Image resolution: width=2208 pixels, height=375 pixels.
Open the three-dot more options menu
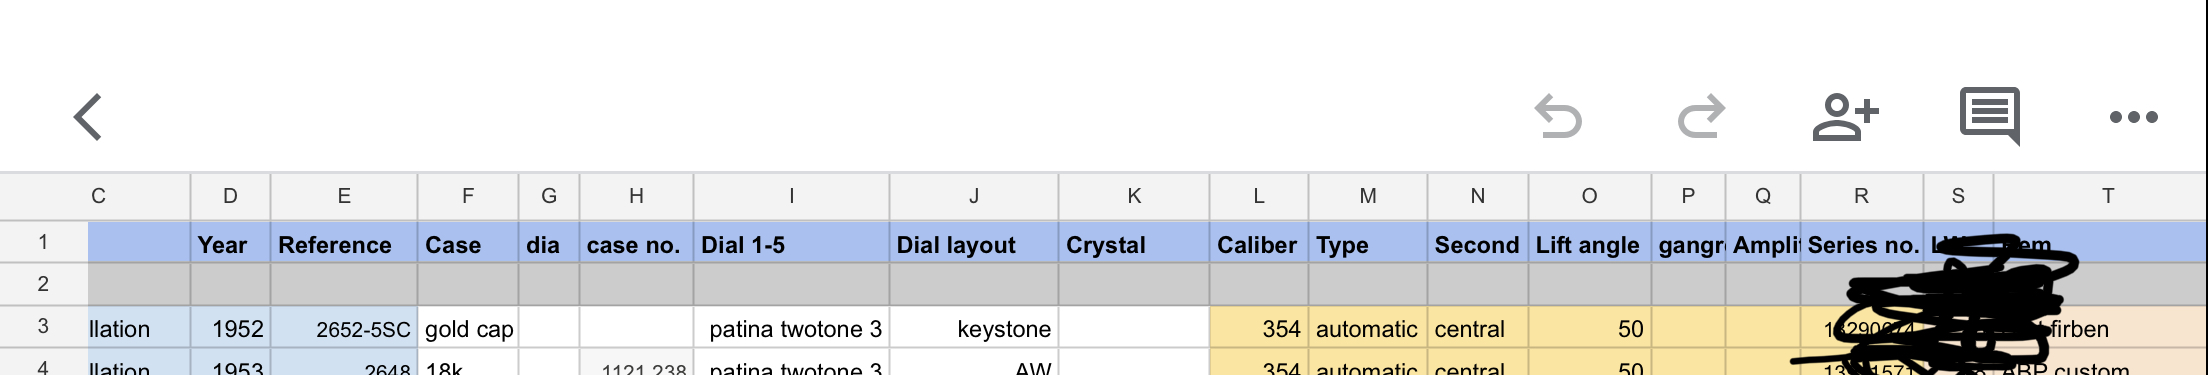click(2134, 117)
